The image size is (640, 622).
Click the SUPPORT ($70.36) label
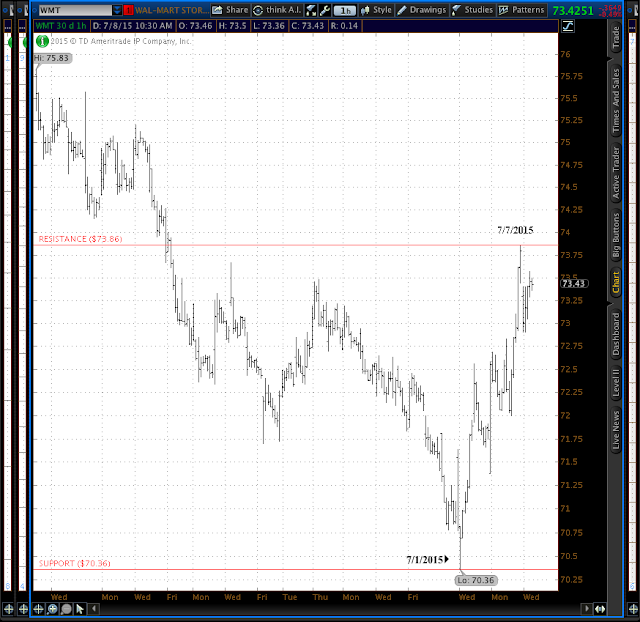(74, 563)
